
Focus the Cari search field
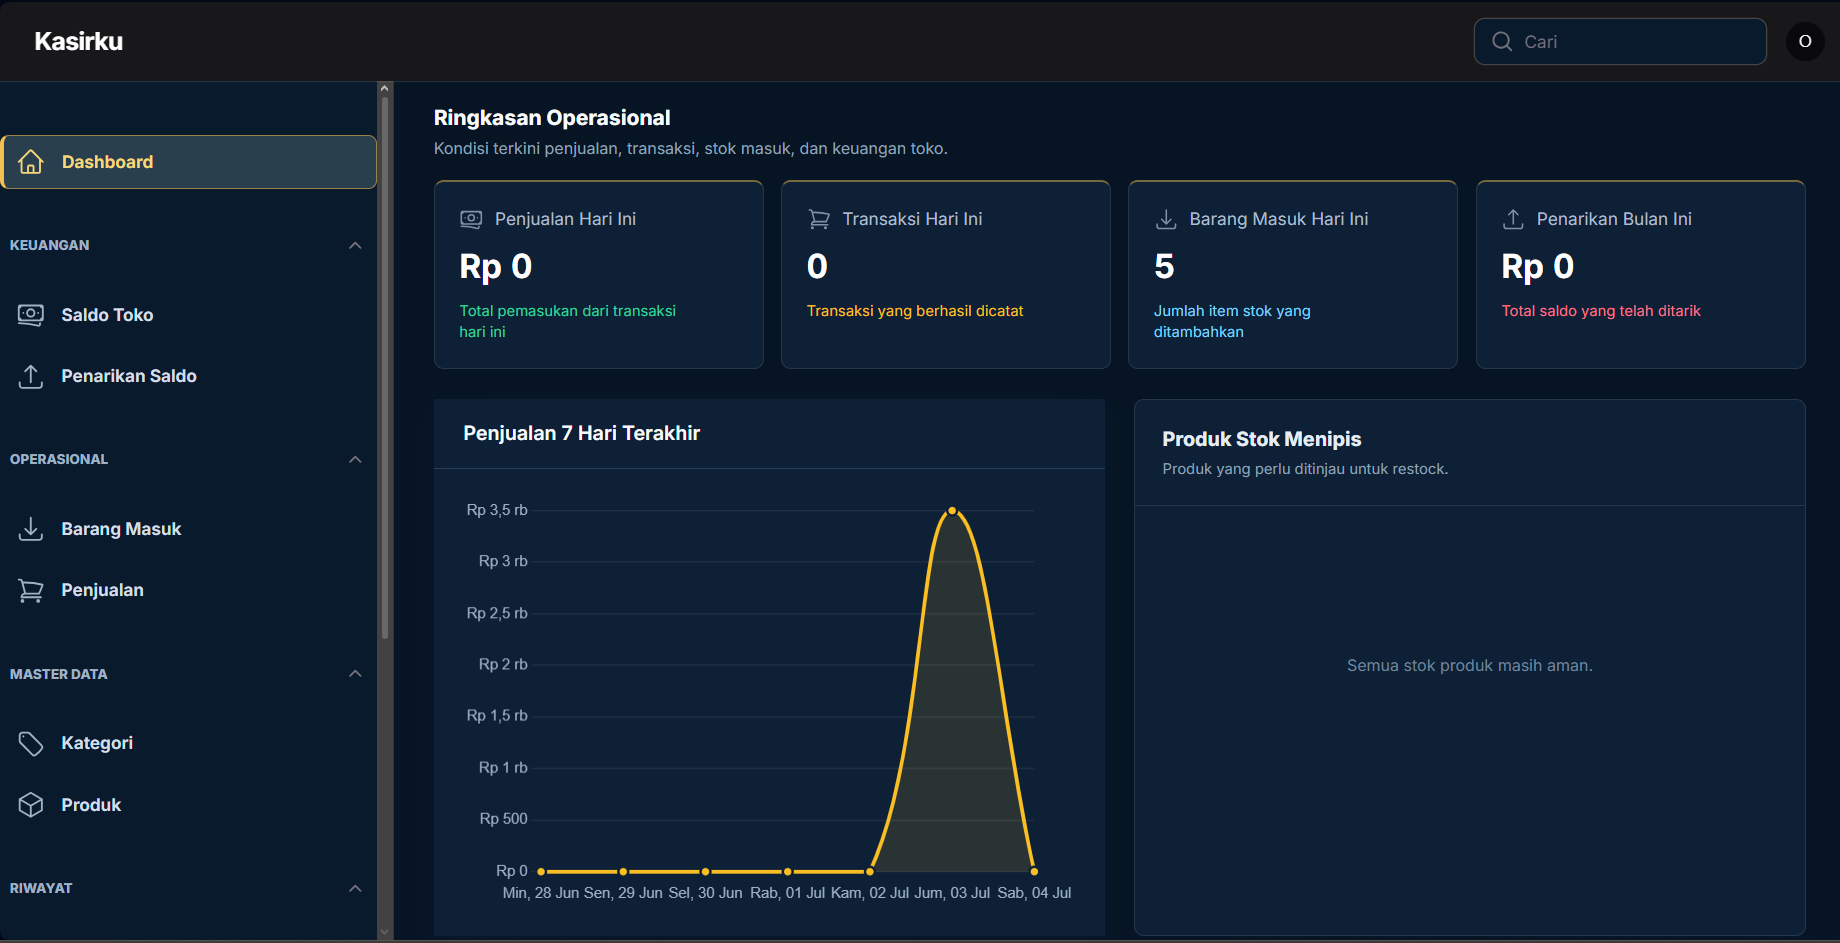(1620, 41)
